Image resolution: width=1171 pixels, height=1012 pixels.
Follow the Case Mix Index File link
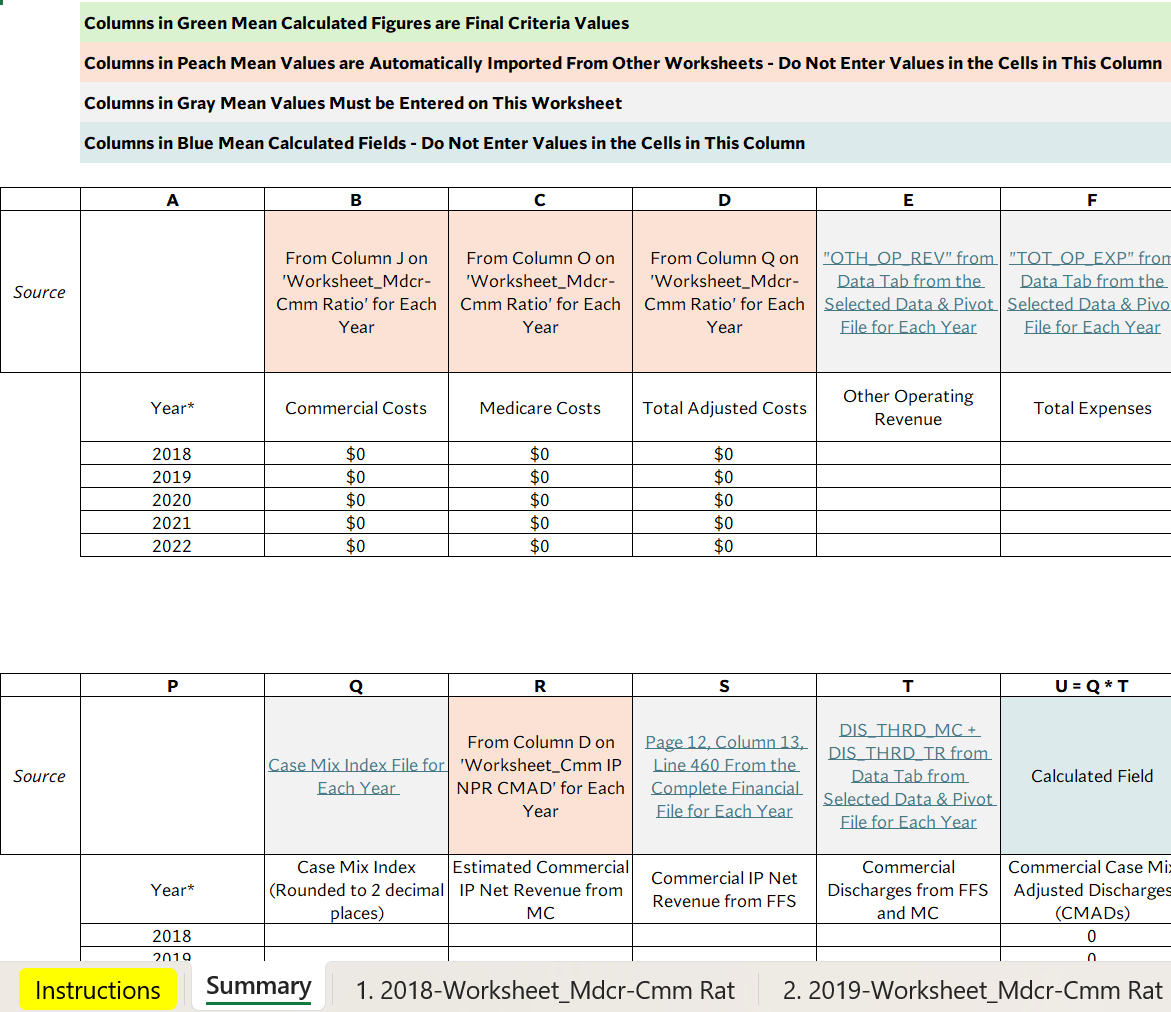tap(356, 776)
